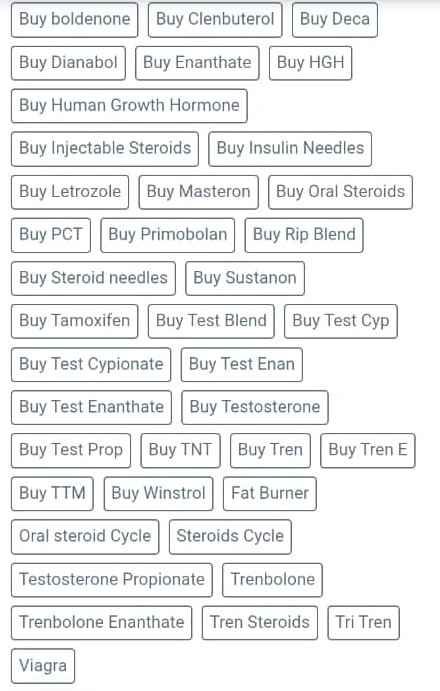The height and width of the screenshot is (691, 440).
Task: Click the Trenbolone tag
Action: pyautogui.click(x=272, y=580)
